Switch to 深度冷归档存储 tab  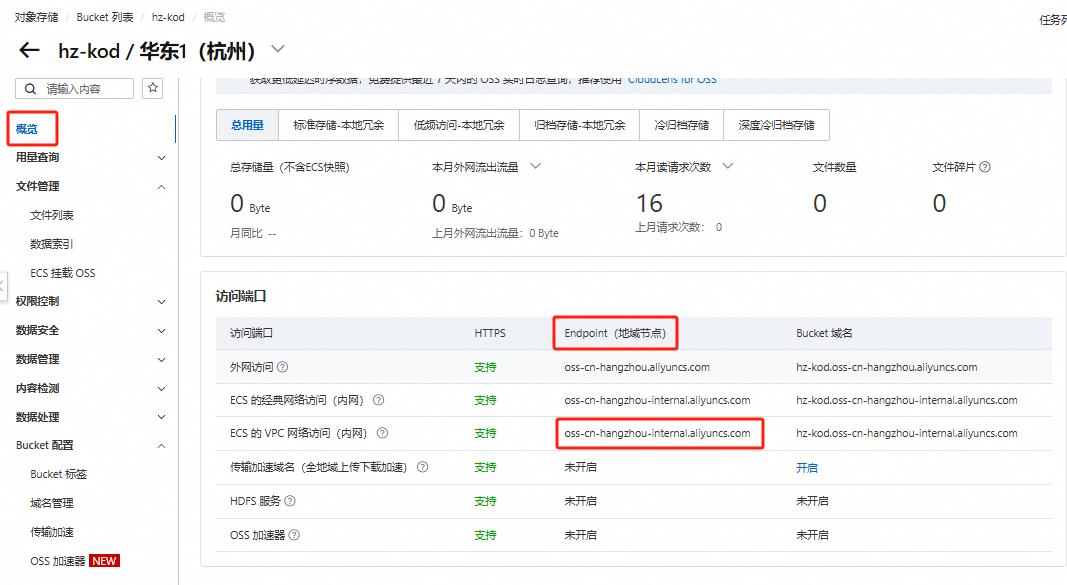pyautogui.click(x=776, y=125)
